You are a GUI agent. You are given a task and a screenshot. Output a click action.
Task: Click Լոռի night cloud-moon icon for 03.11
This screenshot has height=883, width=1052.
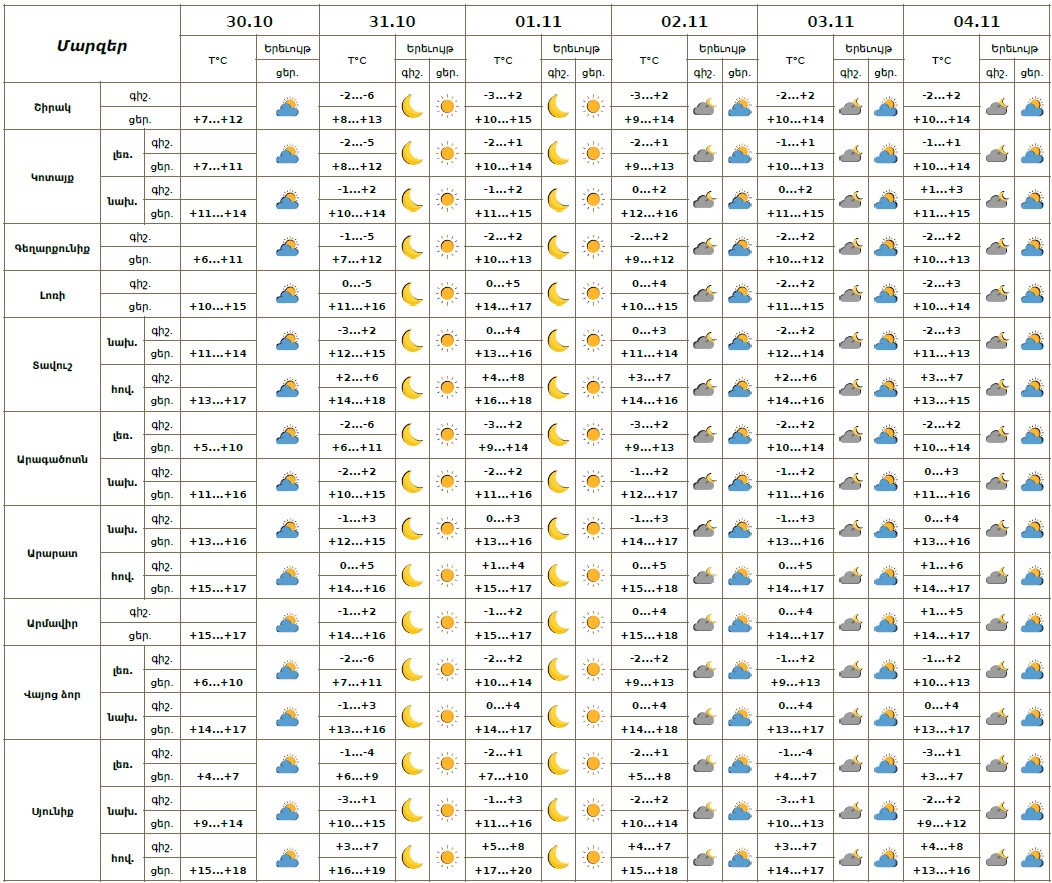(850, 294)
